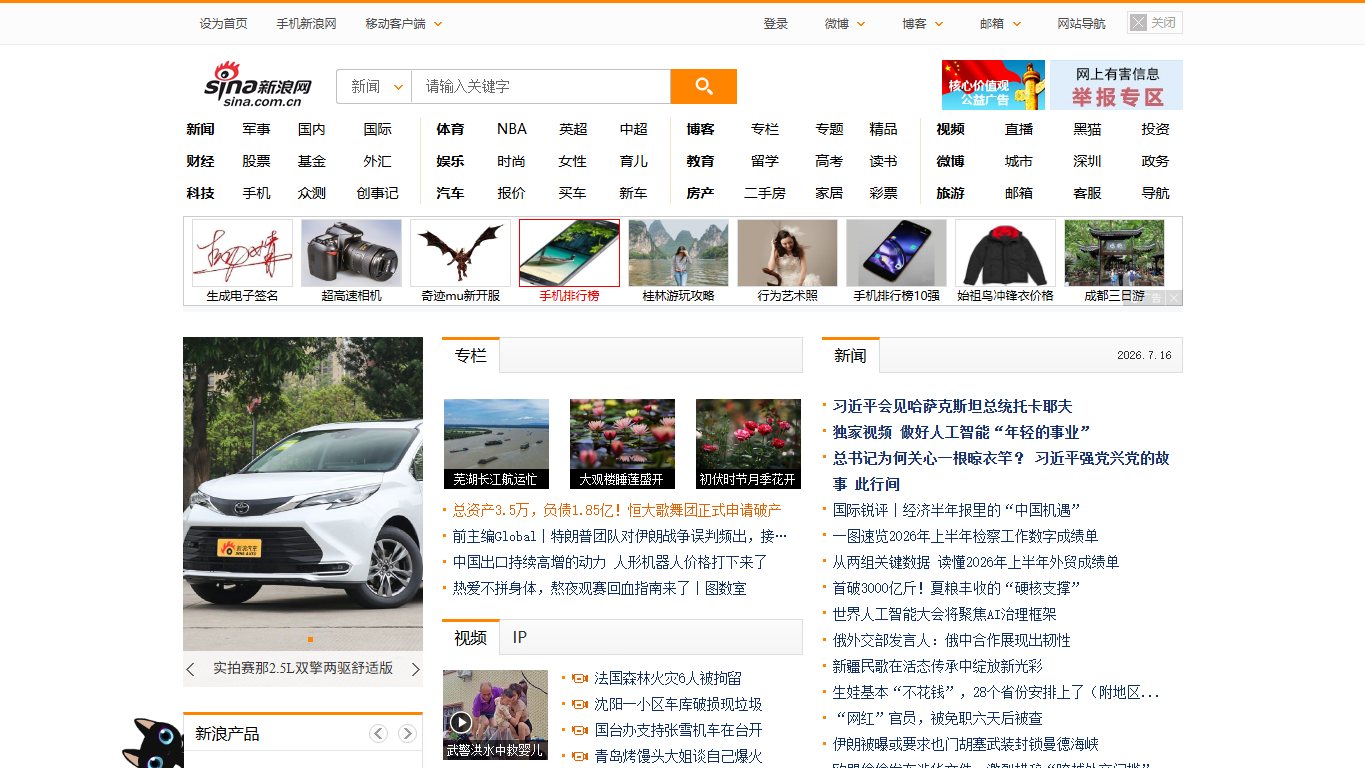This screenshot has height=768, width=1365.
Task: Select the 新闻 section header tab
Action: (850, 355)
